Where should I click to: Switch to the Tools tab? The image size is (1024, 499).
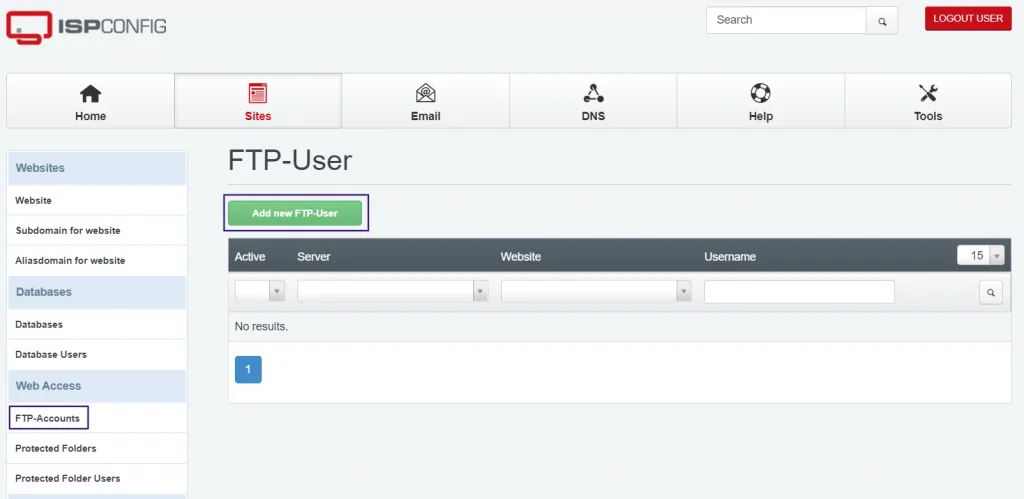click(928, 101)
